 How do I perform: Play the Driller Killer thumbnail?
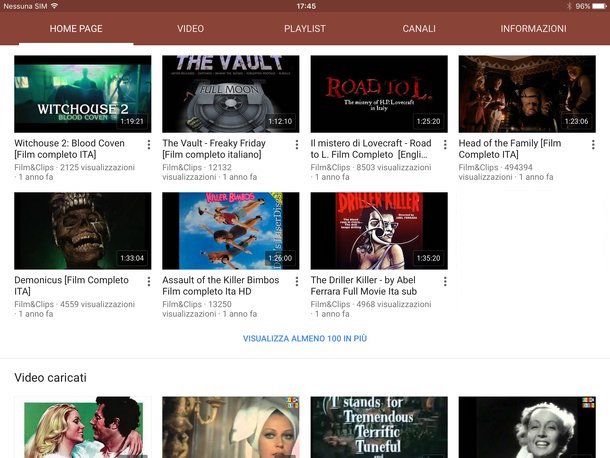click(x=379, y=231)
